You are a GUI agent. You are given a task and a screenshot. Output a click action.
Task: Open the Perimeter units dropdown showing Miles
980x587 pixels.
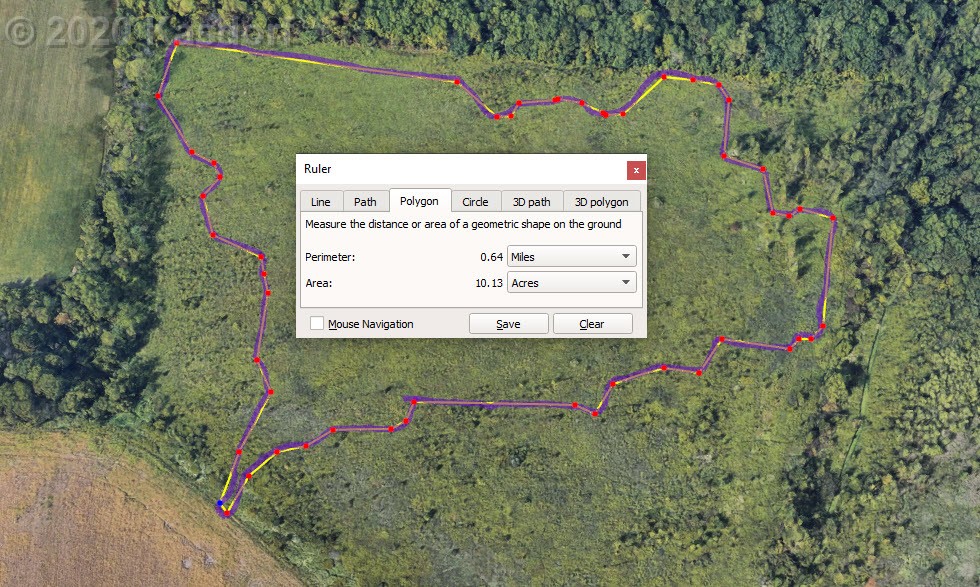coord(572,257)
